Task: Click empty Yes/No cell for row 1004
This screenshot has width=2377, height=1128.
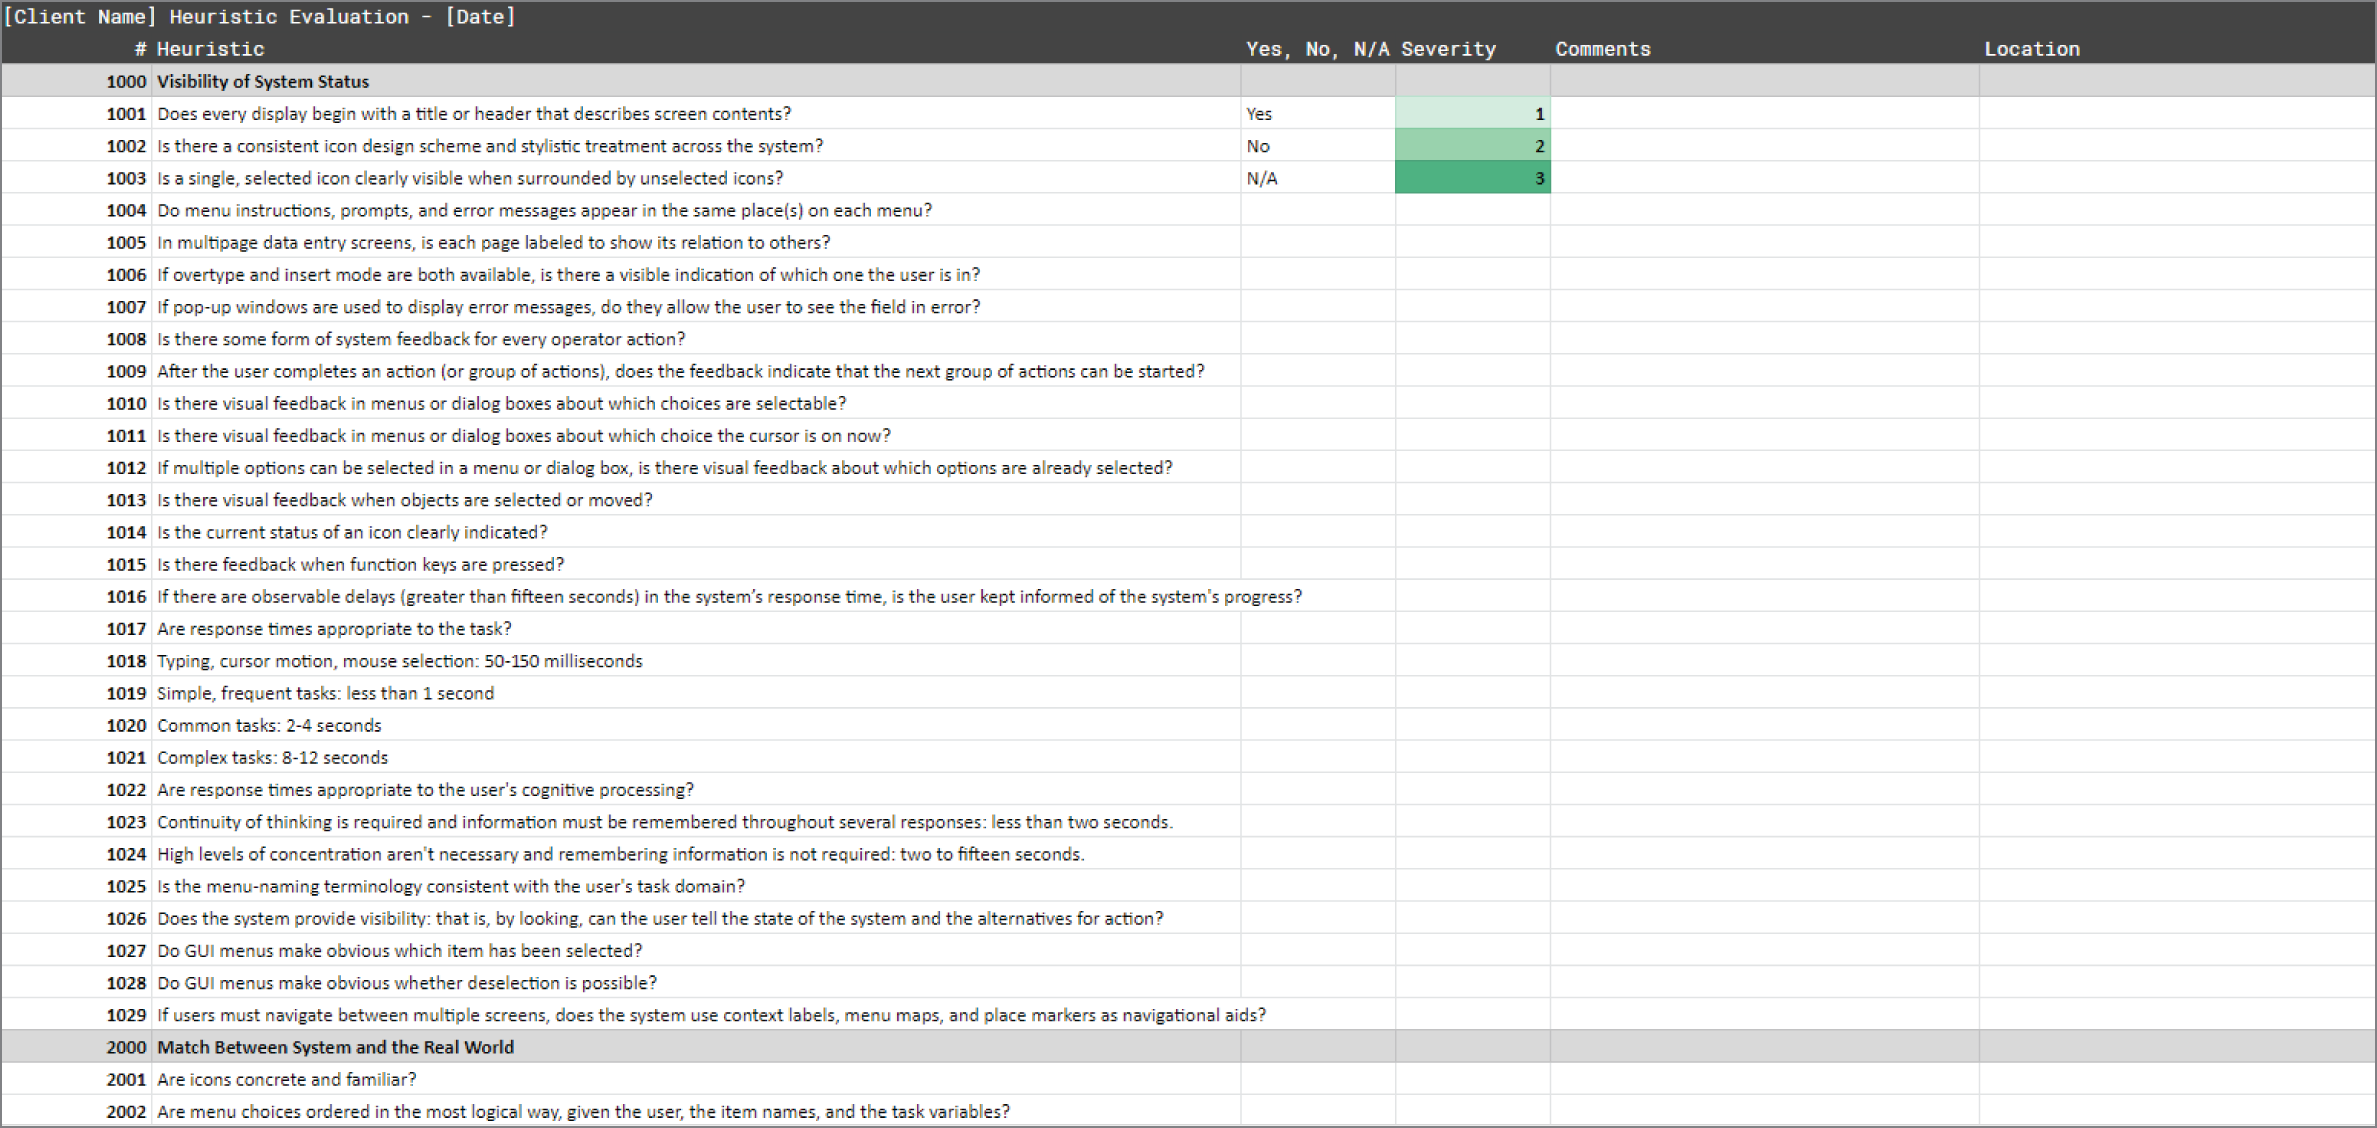Action: [1316, 210]
